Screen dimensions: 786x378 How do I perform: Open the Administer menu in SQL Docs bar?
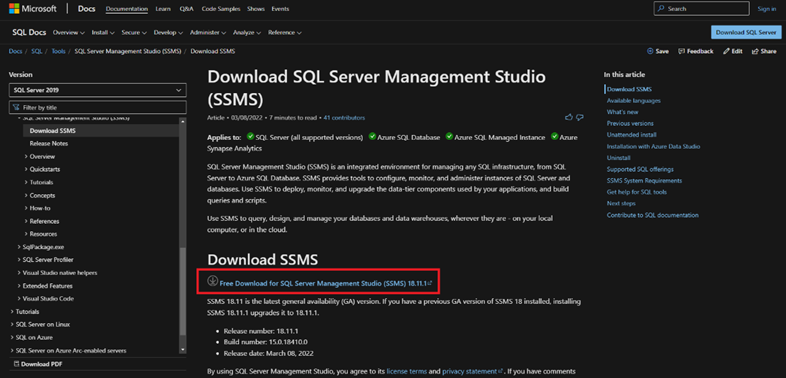point(208,33)
